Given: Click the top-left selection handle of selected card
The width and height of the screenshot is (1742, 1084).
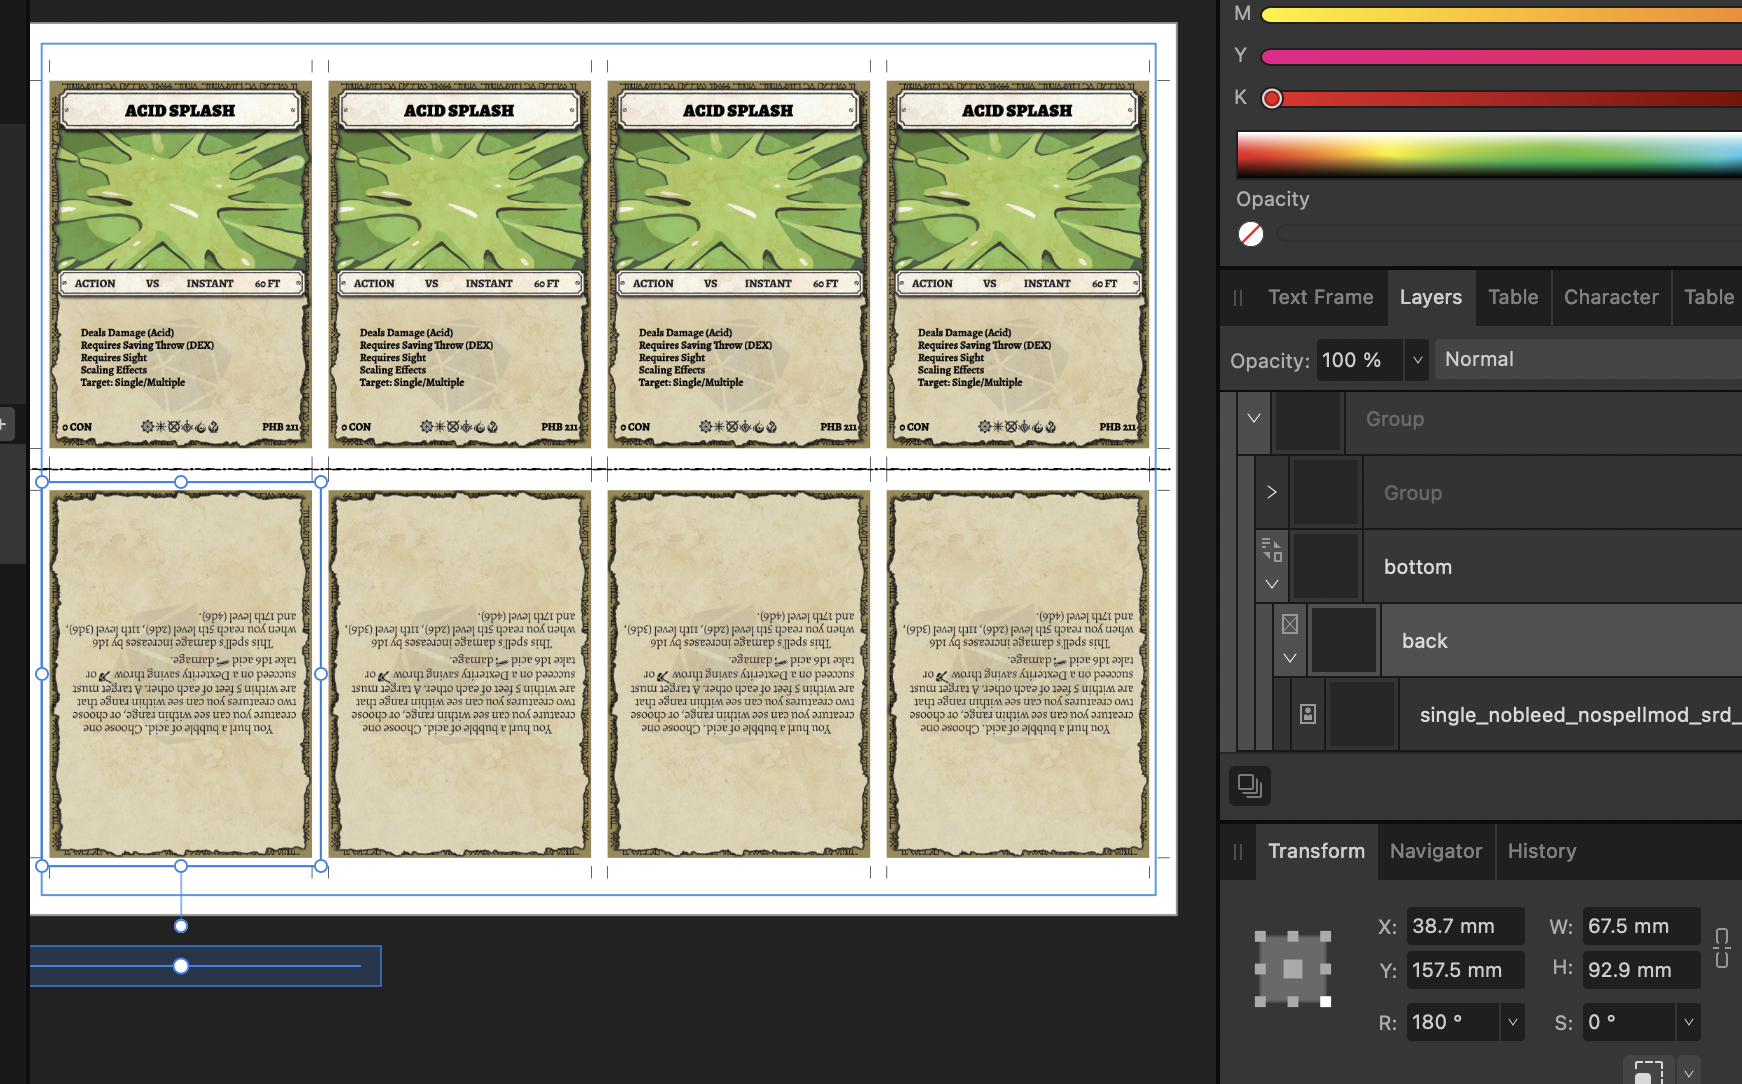Looking at the screenshot, I should coord(42,482).
